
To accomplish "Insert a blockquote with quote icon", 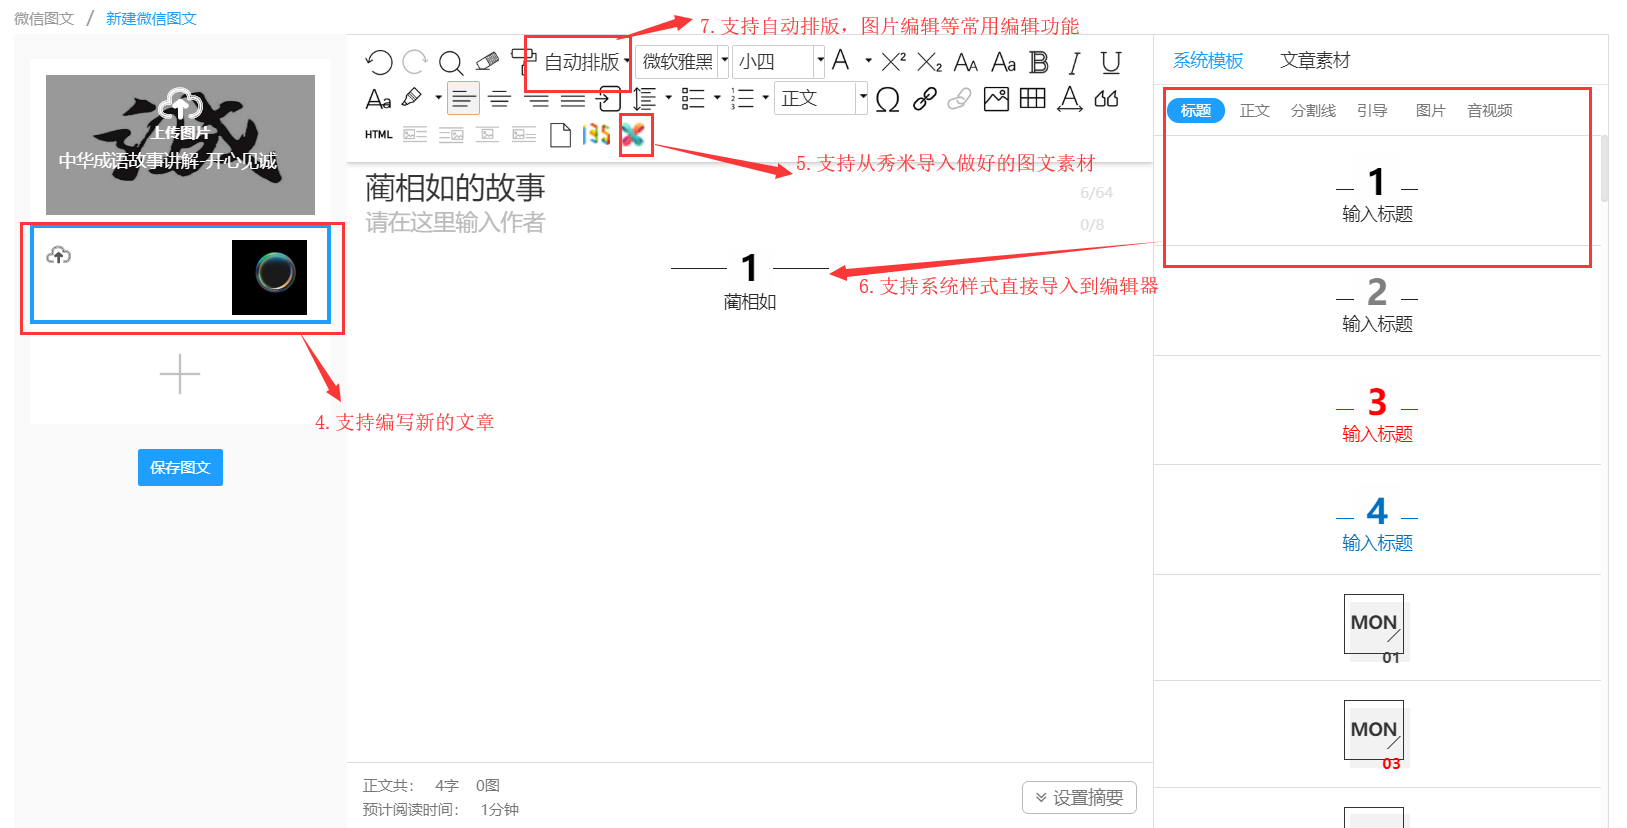I will click(x=1106, y=98).
